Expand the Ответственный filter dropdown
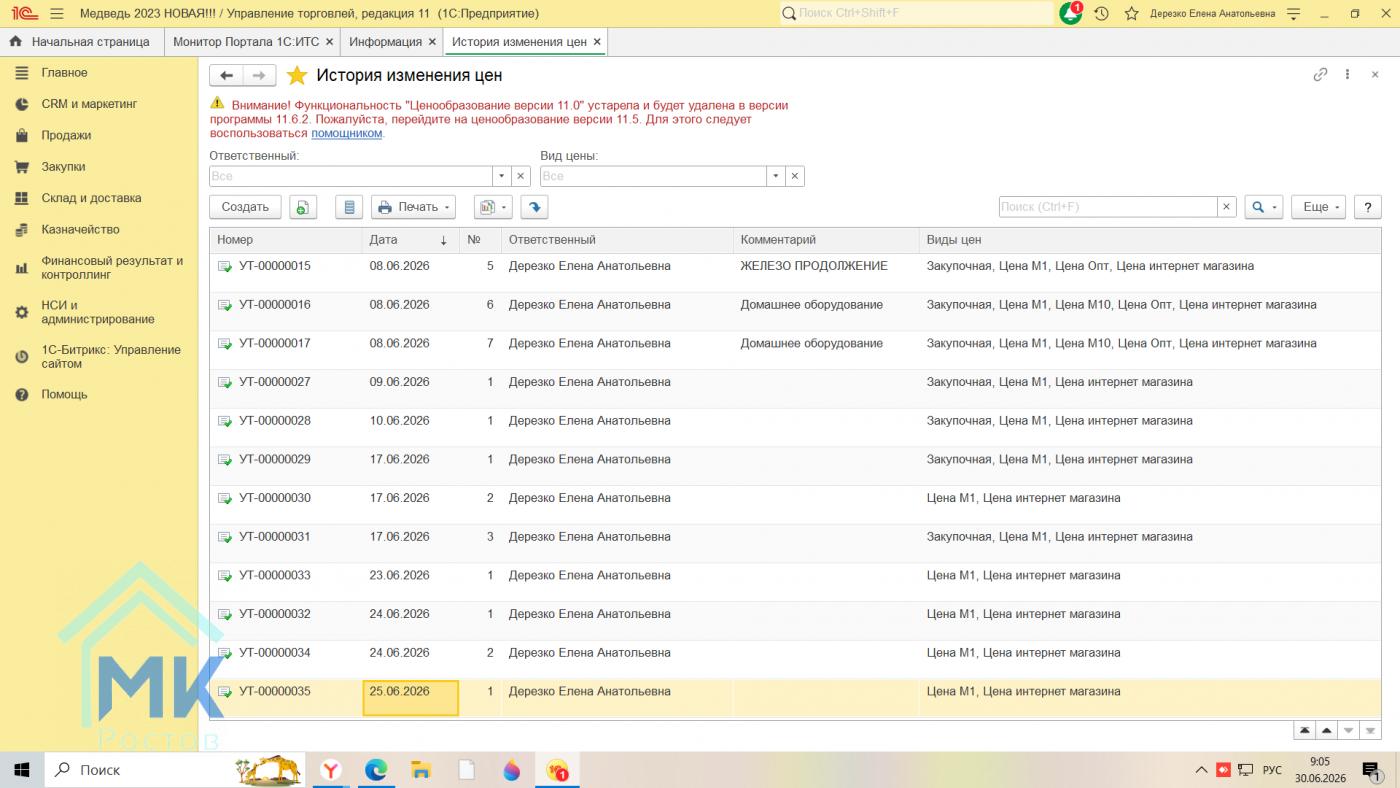The height and width of the screenshot is (788, 1400). tap(501, 176)
